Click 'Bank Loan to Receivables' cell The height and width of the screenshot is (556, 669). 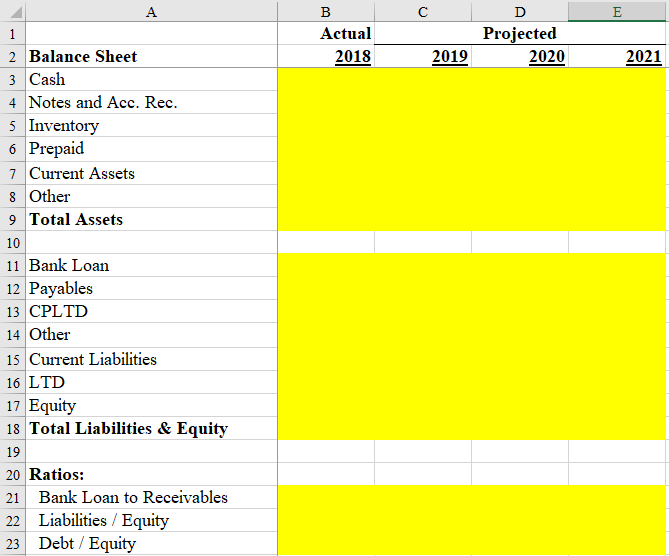[151, 498]
